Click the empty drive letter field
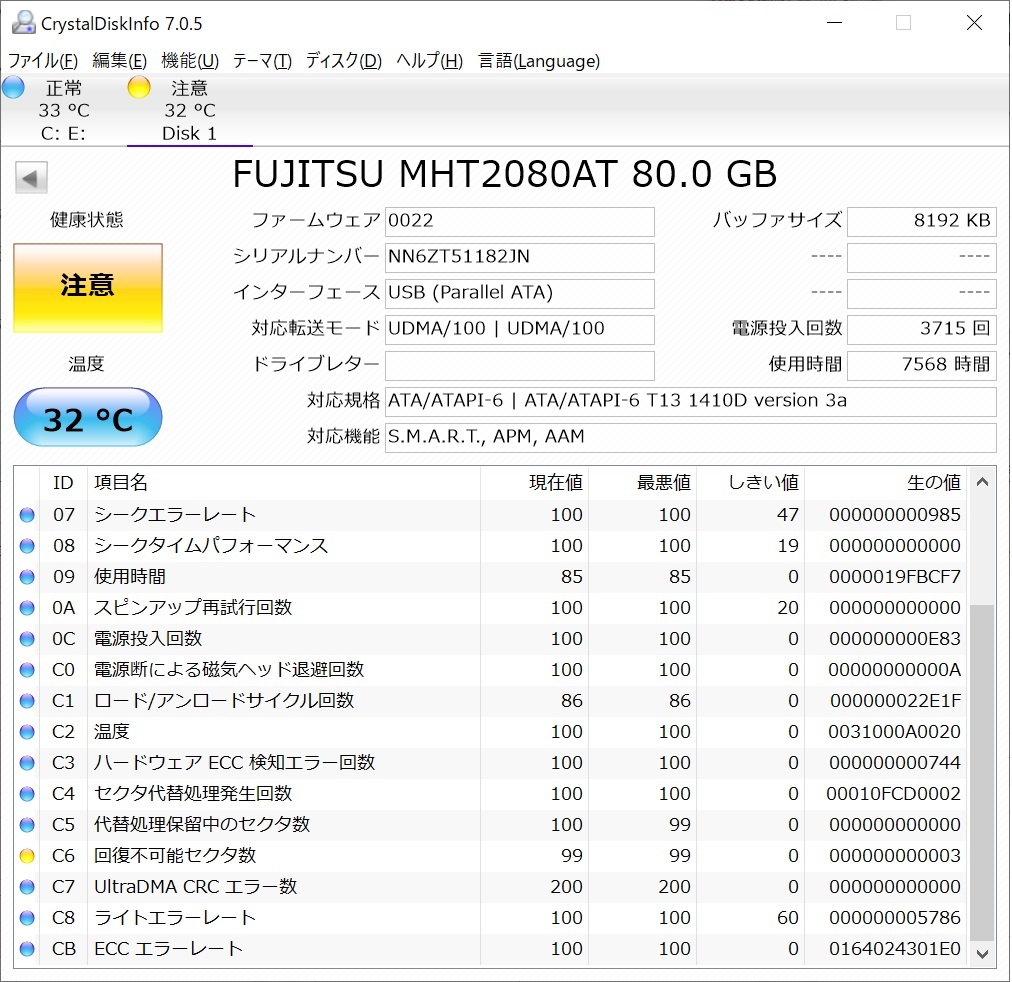The image size is (1012, 982). coord(520,365)
